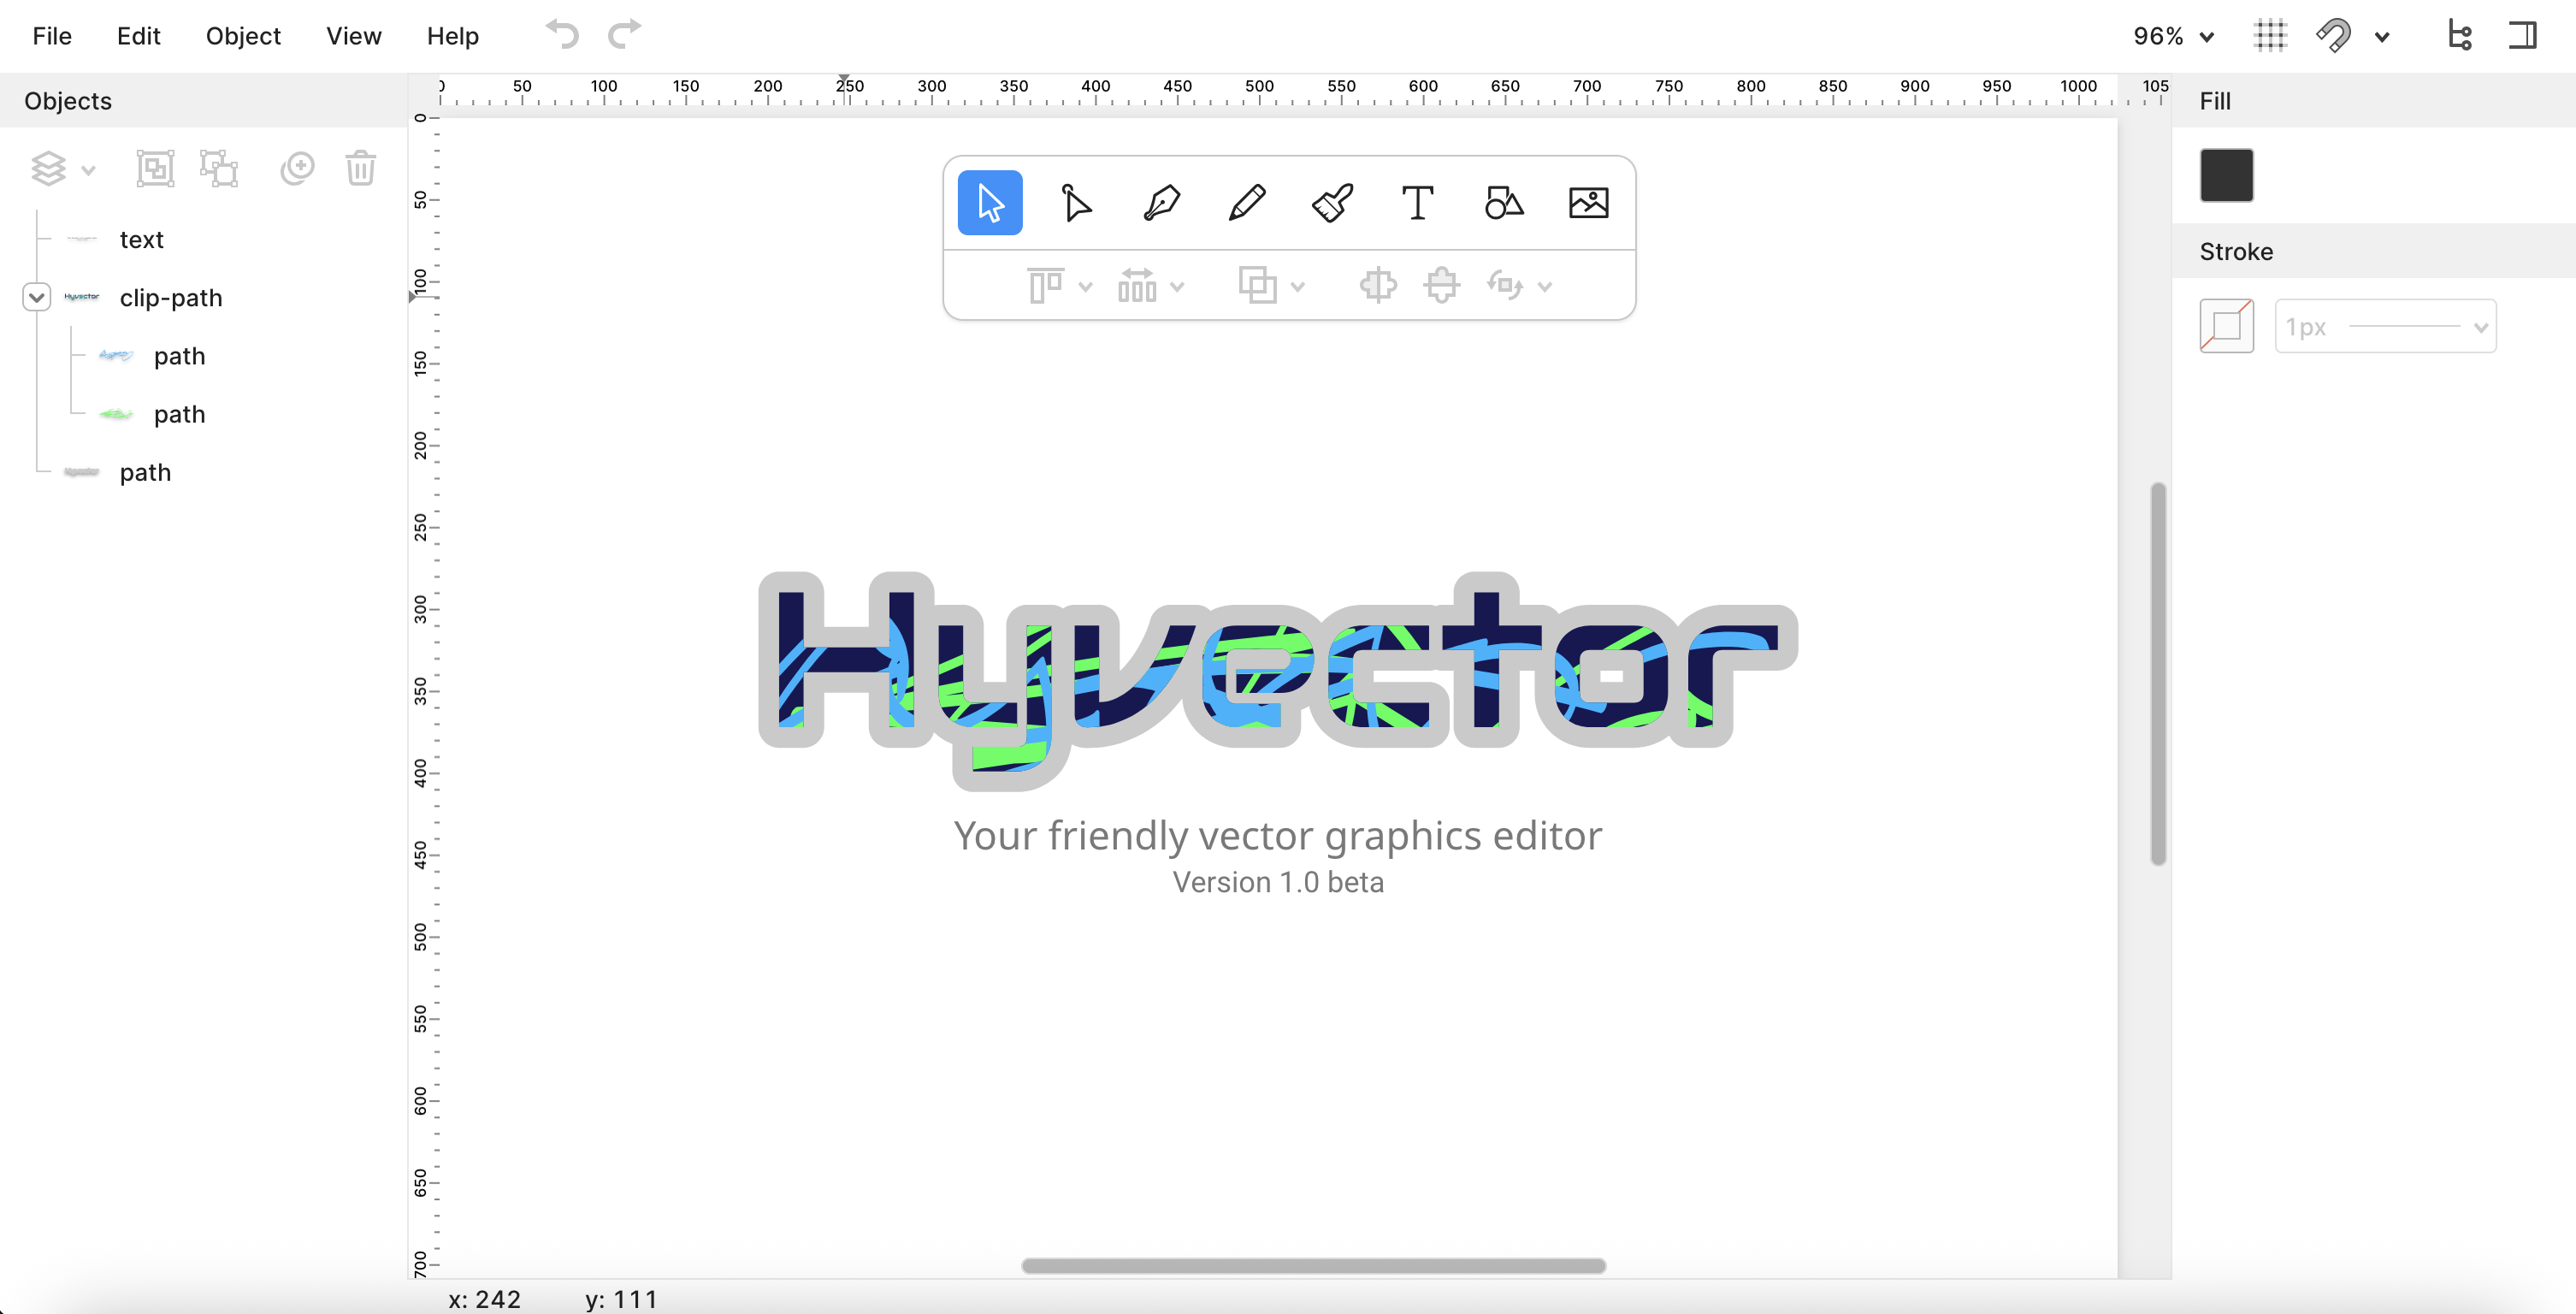Viewport: 2576px width, 1314px height.
Task: Open the Object menu
Action: (243, 36)
